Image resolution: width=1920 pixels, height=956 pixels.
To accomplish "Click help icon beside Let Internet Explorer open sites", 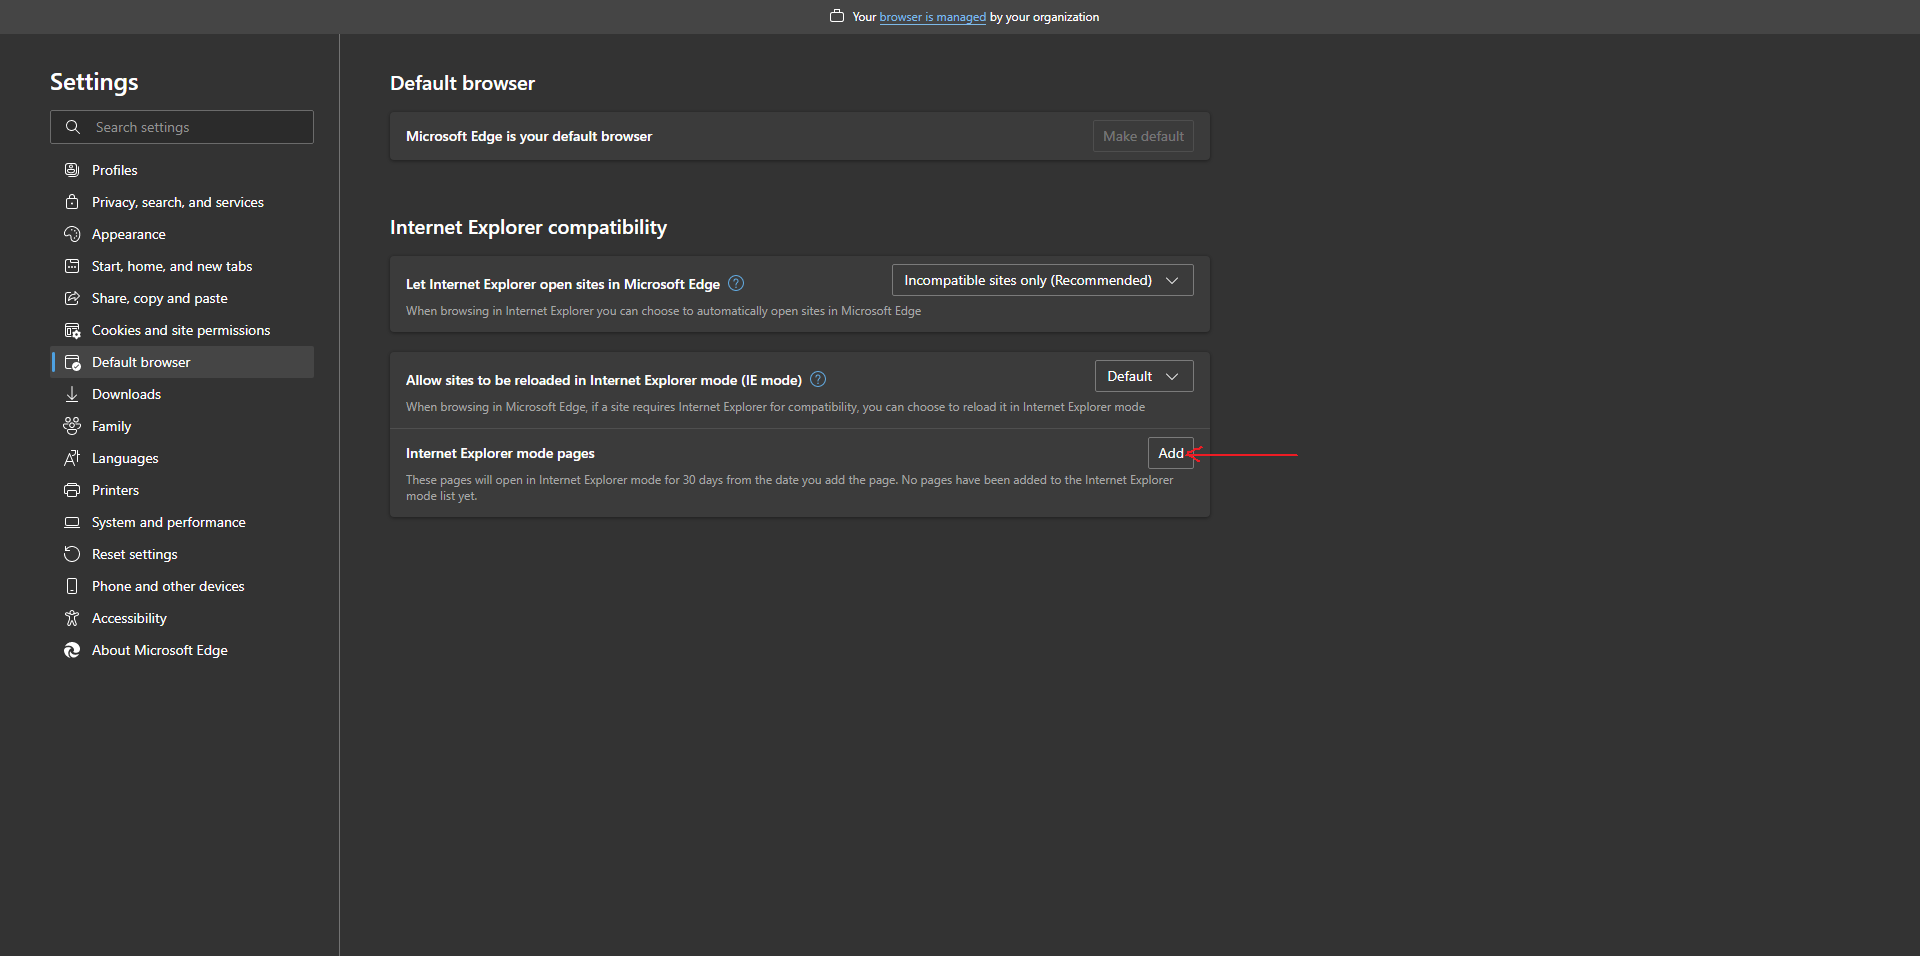I will 736,283.
